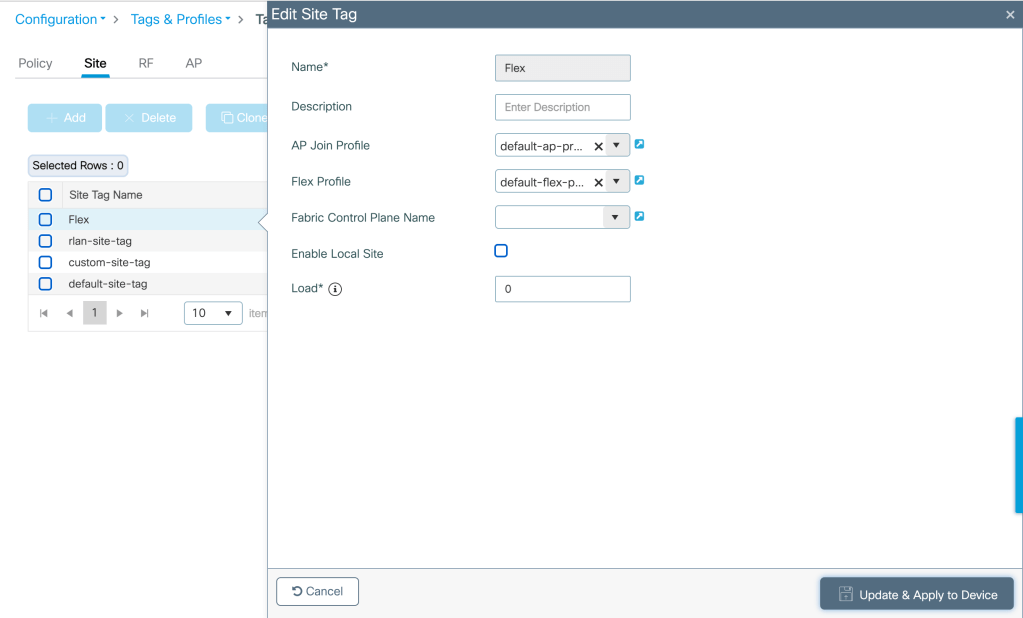This screenshot has height=618, width=1023.
Task: Click Update & Apply to Device
Action: pos(917,594)
